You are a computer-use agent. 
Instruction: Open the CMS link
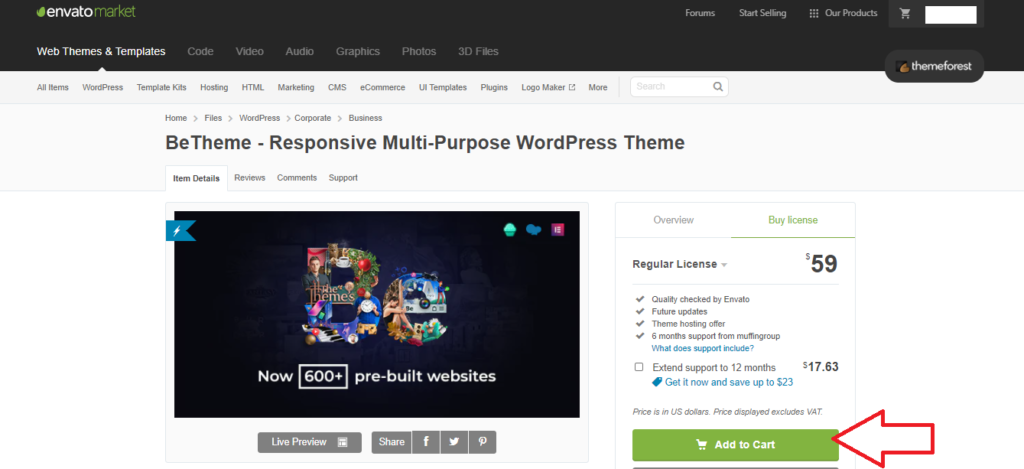(337, 87)
